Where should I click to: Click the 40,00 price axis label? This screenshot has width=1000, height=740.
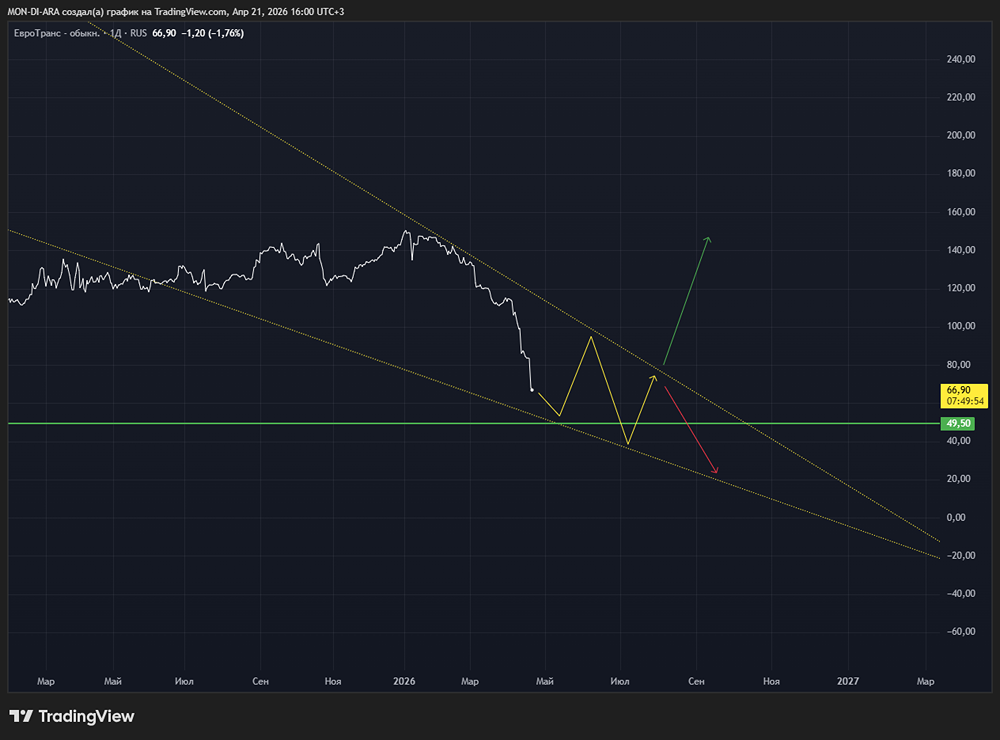click(959, 441)
